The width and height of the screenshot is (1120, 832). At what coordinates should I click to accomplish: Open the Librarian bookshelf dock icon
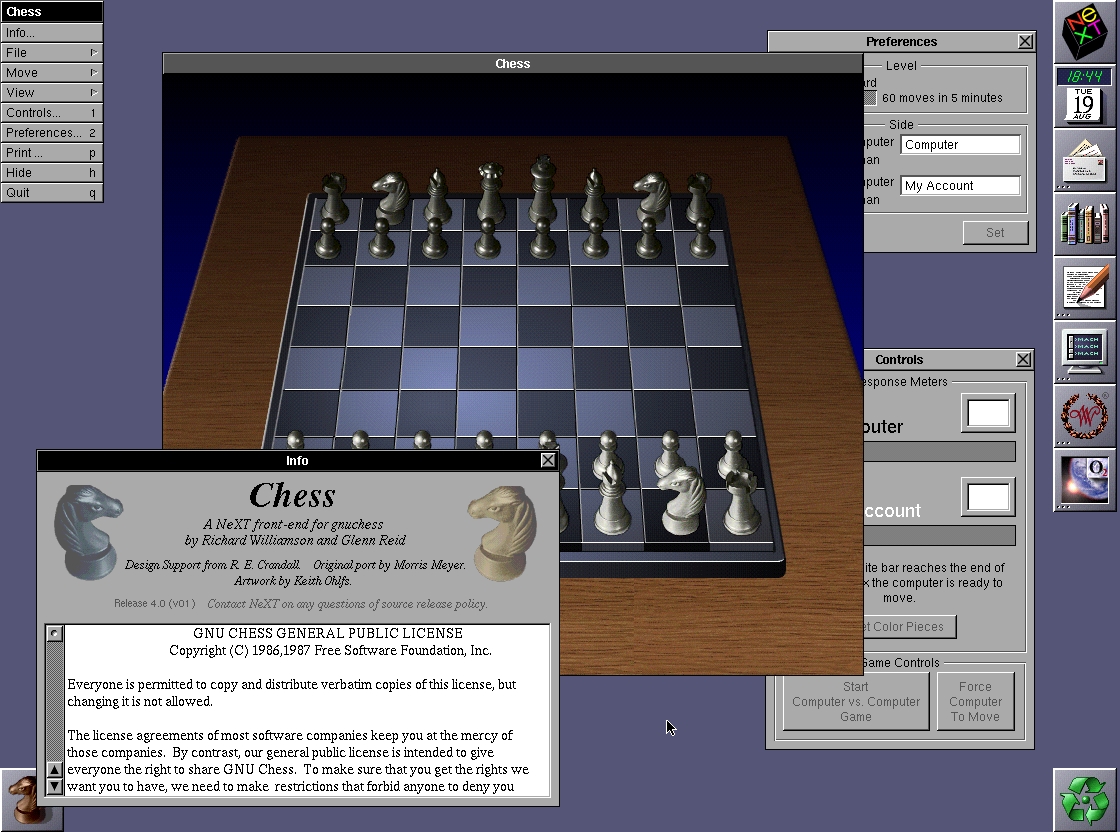click(1084, 224)
